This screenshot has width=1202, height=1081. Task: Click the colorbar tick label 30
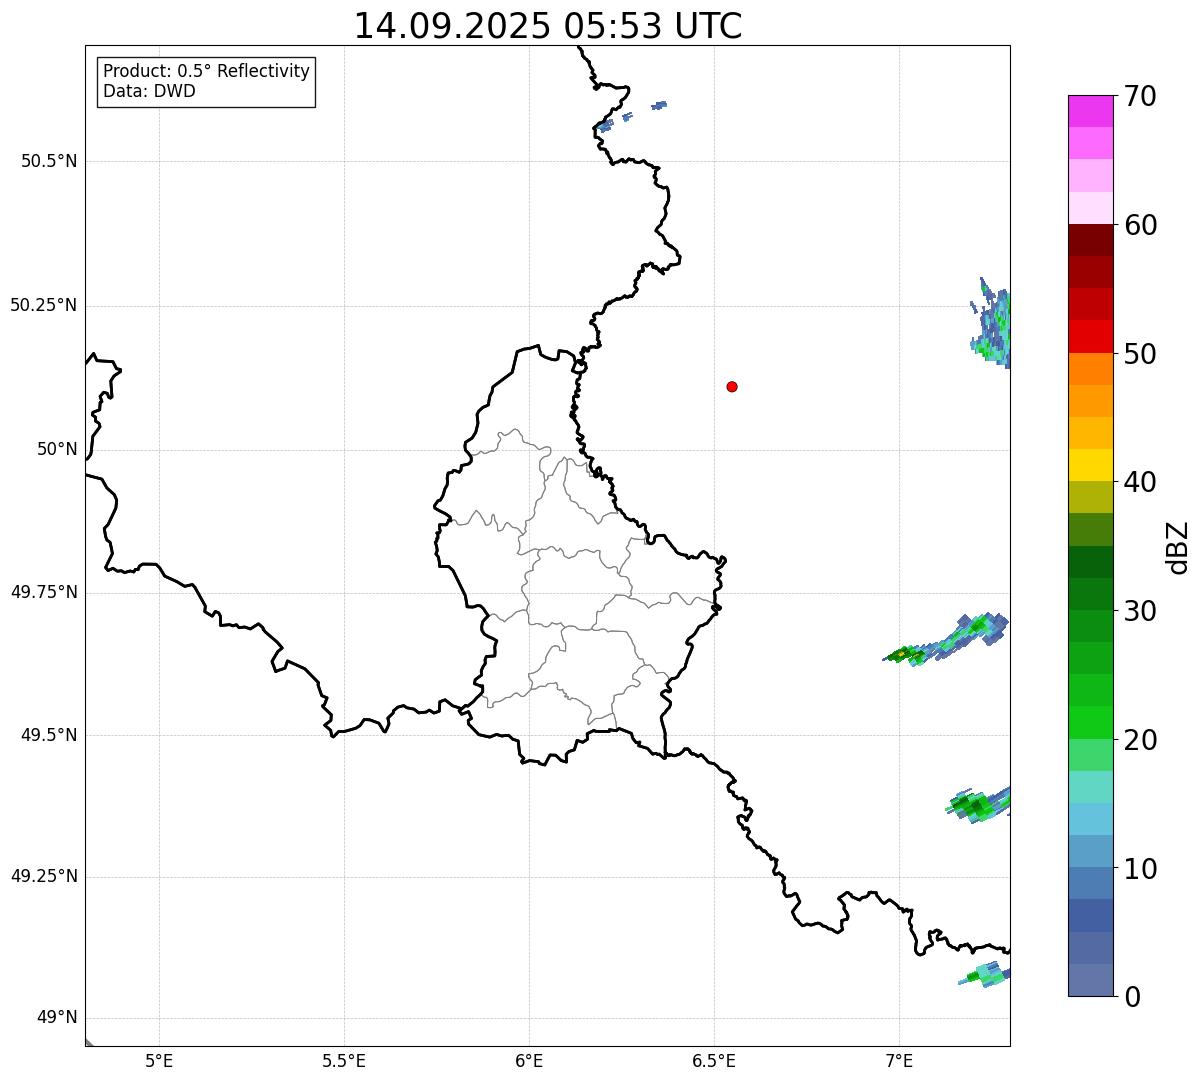click(x=1141, y=611)
